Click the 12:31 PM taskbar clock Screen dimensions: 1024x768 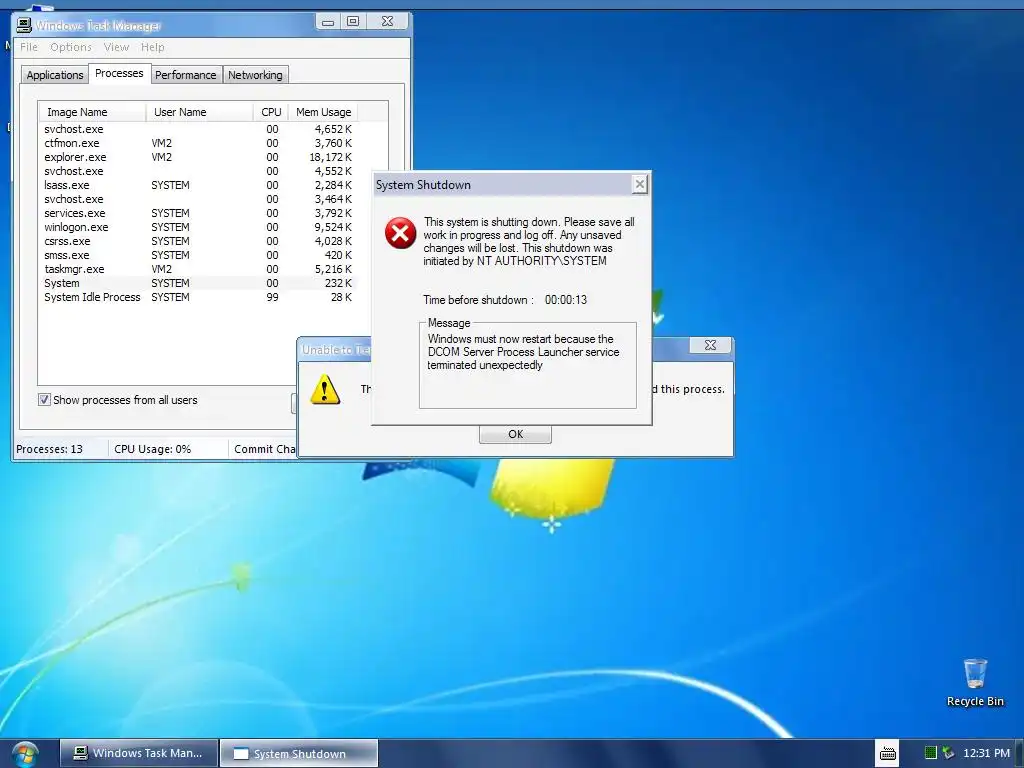pos(986,753)
